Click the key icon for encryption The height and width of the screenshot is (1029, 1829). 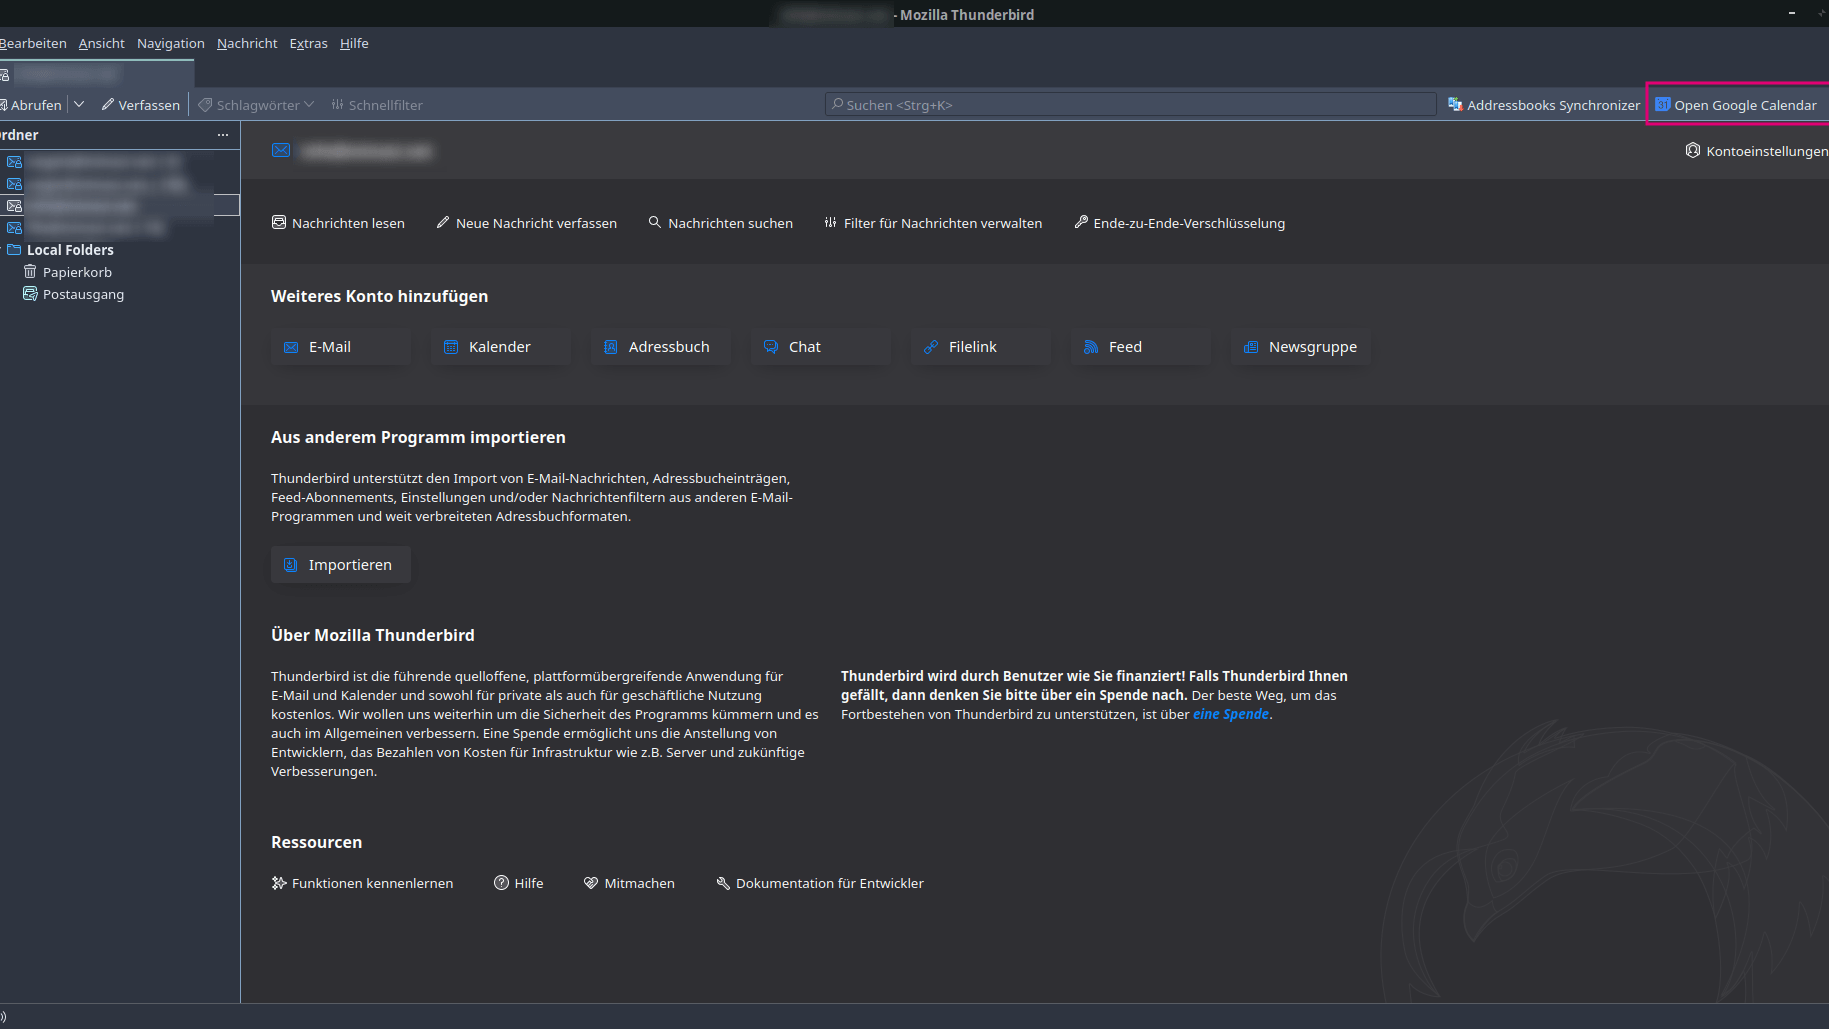coord(1081,222)
